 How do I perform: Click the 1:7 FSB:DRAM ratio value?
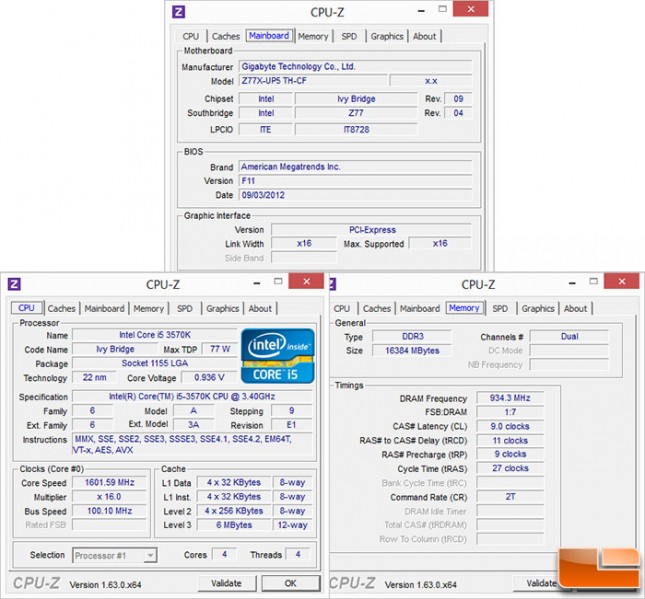(x=510, y=412)
